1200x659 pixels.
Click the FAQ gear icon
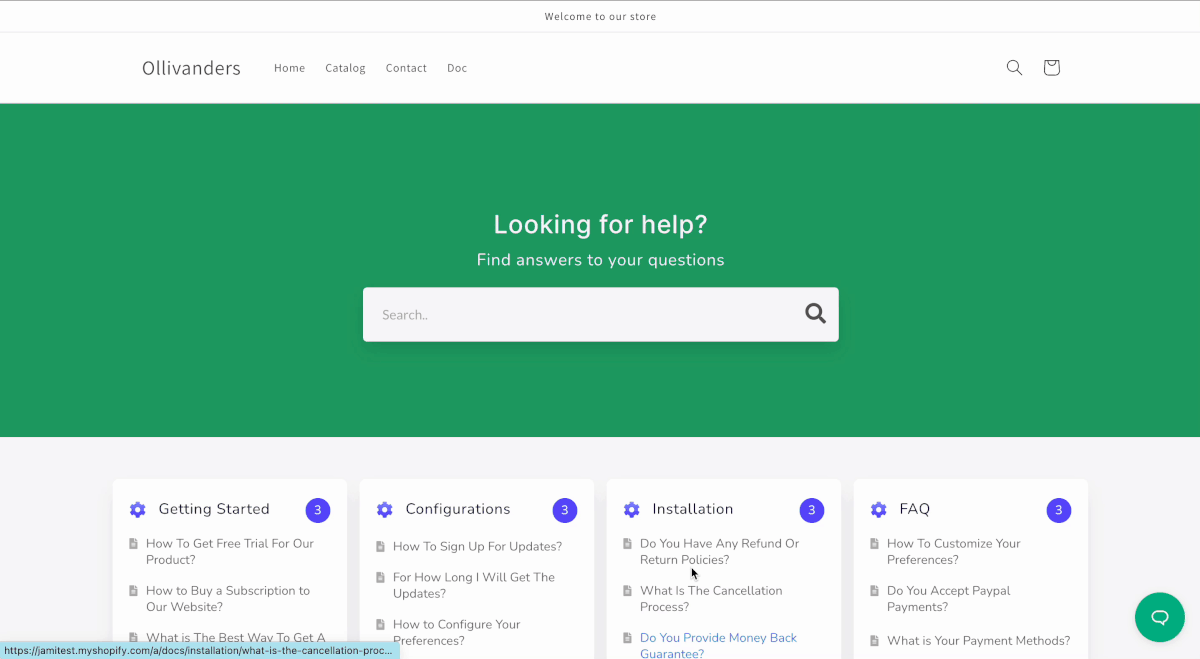coord(879,510)
